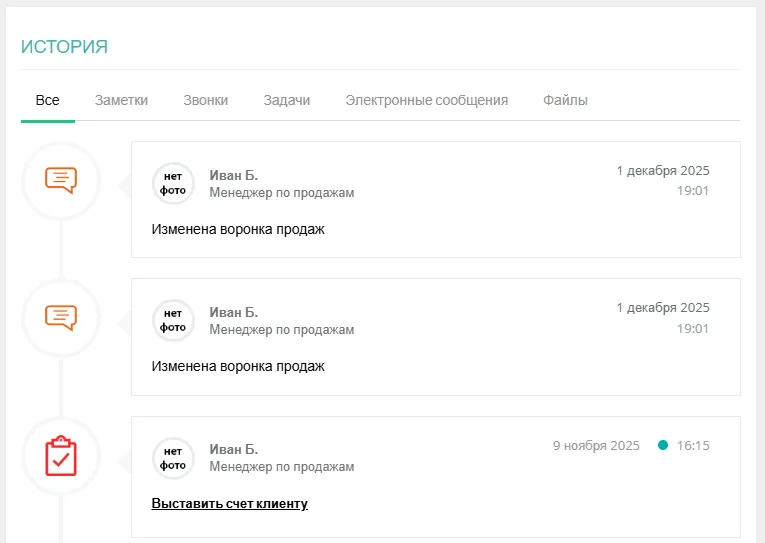Image resolution: width=765 pixels, height=543 pixels.
Task: Click the 'нет фото' avatar in second entry
Action: [173, 320]
